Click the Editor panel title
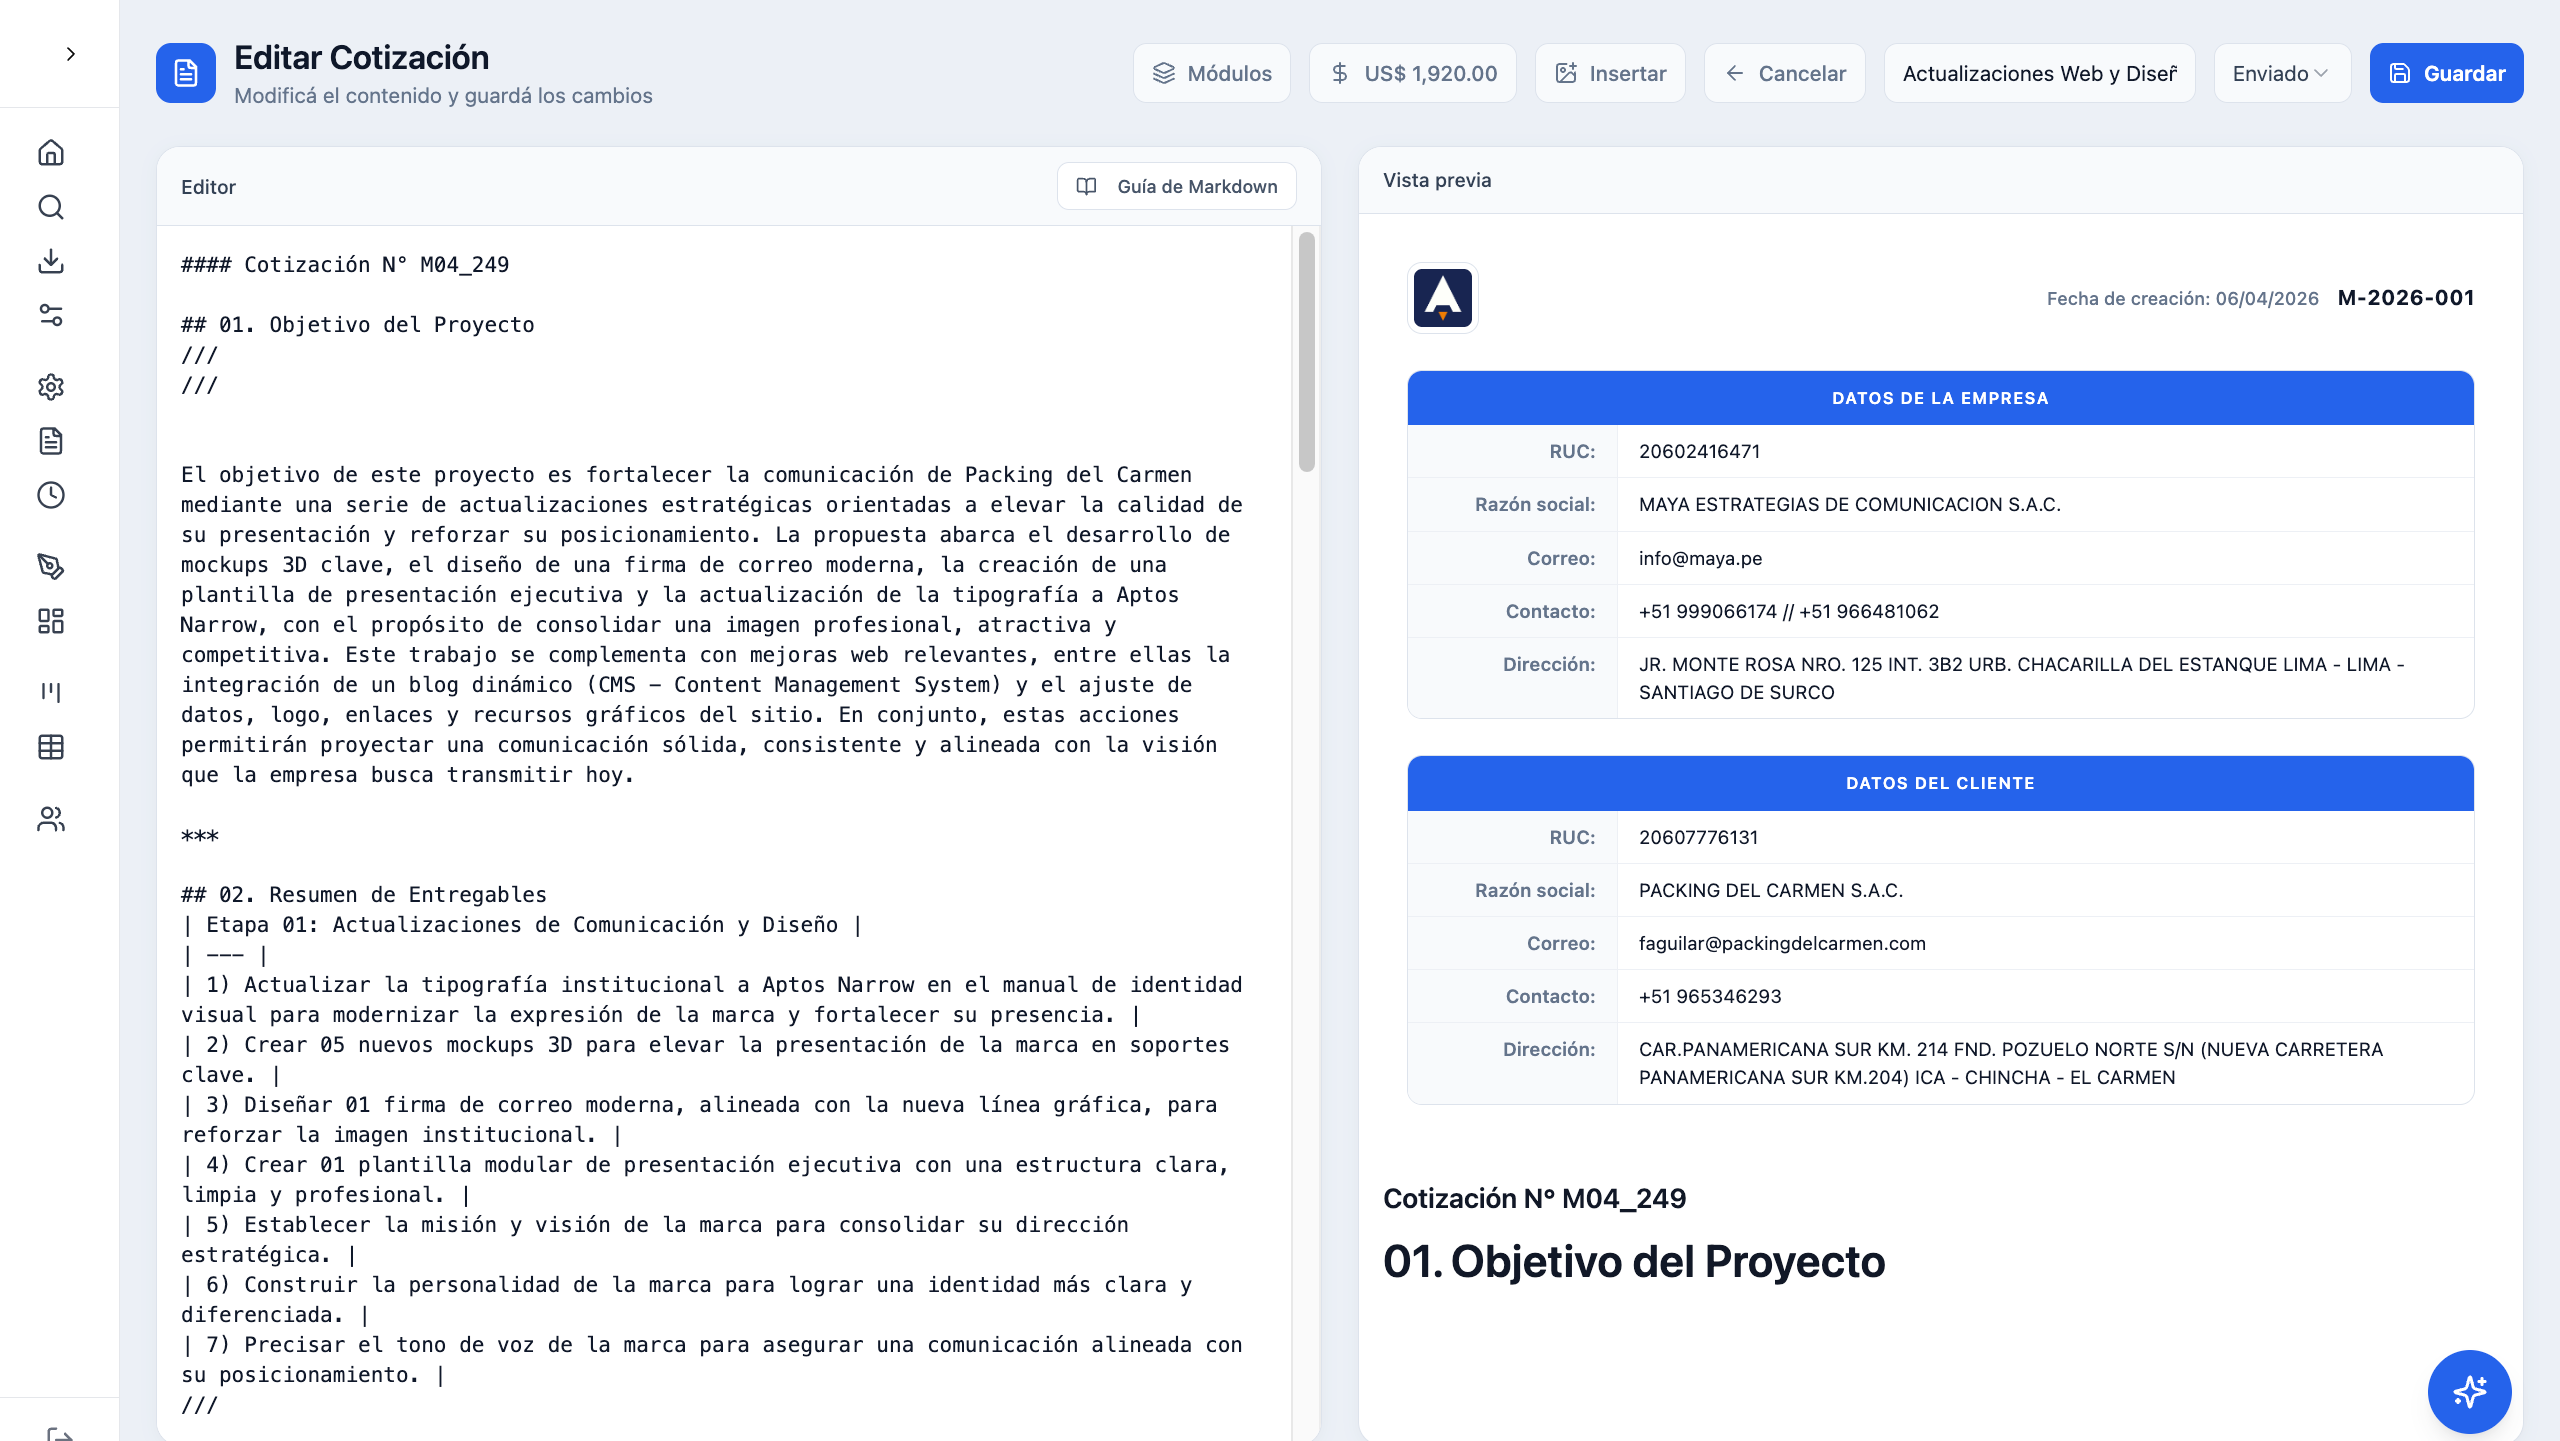 208,187
